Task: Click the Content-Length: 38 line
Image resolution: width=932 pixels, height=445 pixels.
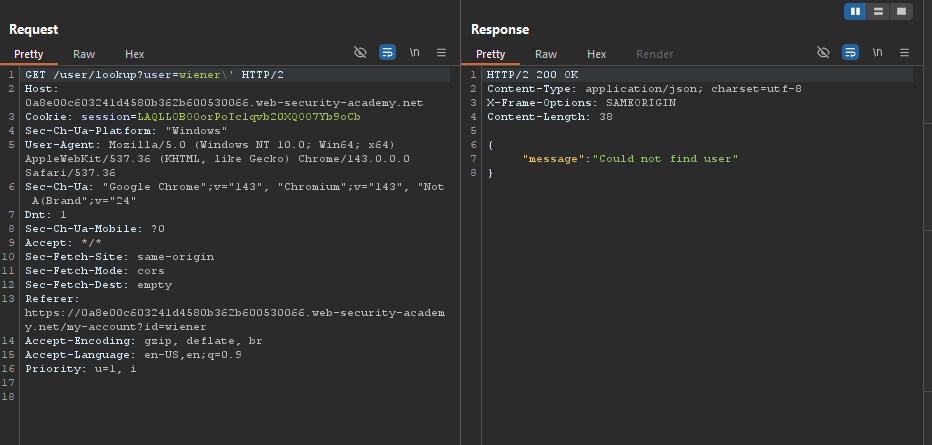Action: pos(550,117)
